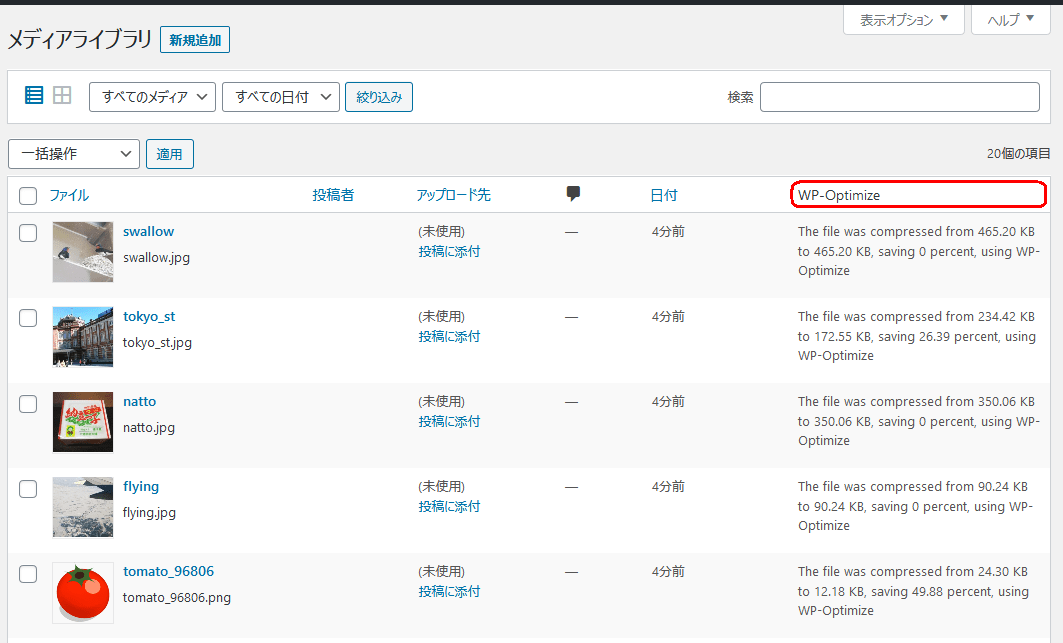The image size is (1063, 643).
Task: Open the すべての日付 date dropdown
Action: (281, 97)
